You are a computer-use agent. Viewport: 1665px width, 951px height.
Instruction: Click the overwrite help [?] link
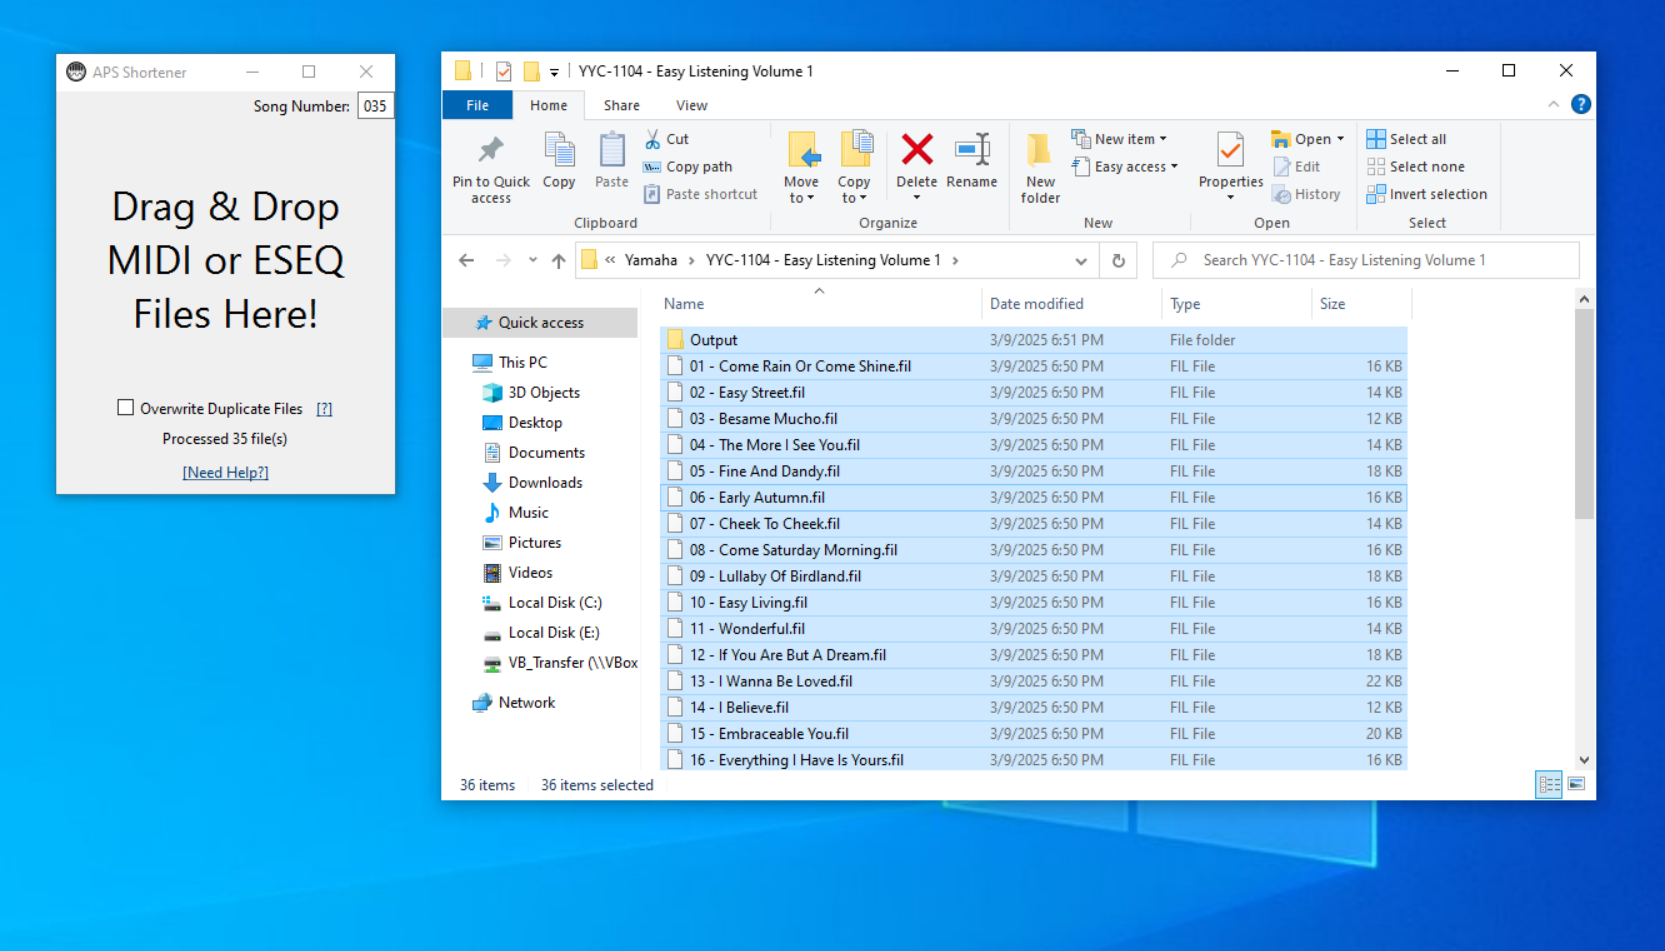324,408
